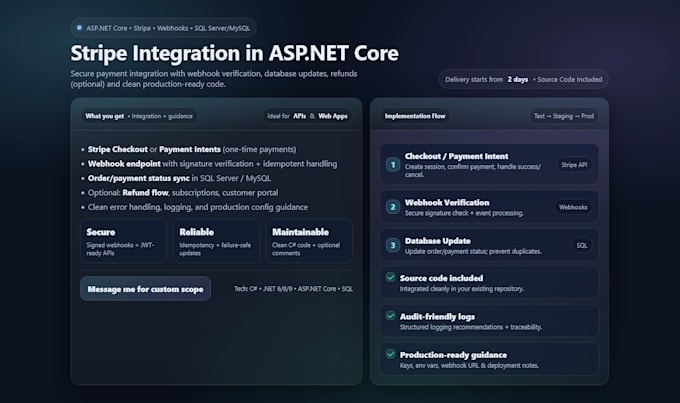The height and width of the screenshot is (403, 680).
Task: Click the Update order/payment status description
Action: 473,251
